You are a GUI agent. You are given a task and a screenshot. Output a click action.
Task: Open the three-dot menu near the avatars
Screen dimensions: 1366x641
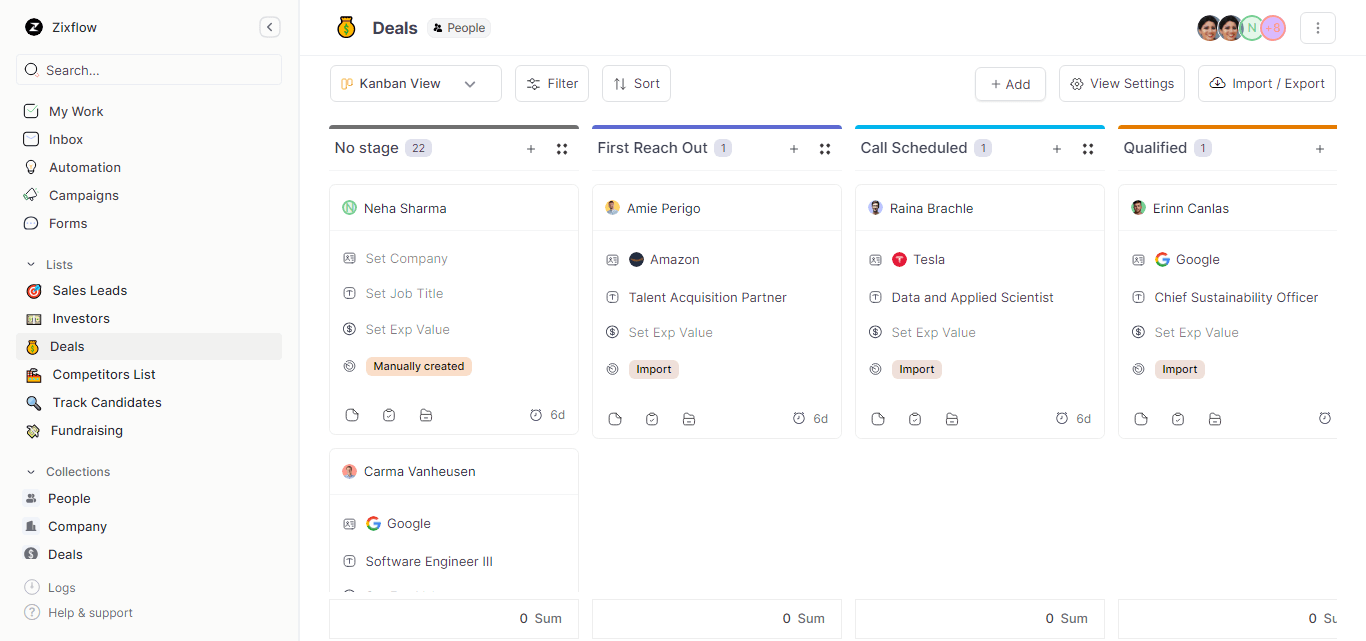[x=1318, y=27]
